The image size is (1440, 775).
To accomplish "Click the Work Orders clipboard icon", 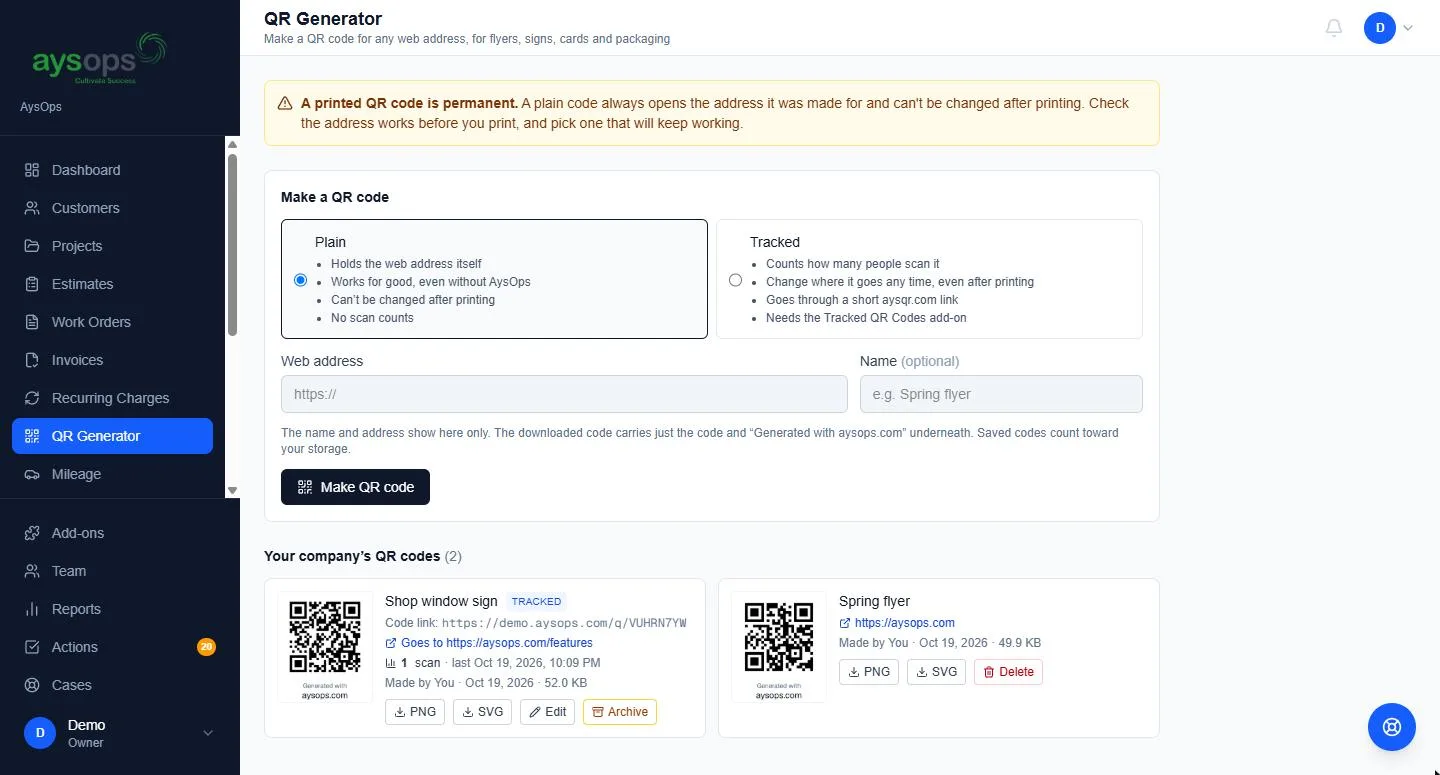I will coord(32,322).
